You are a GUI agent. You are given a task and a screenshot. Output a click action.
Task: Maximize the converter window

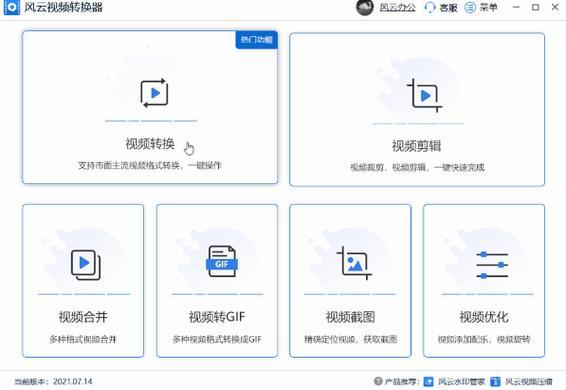536,7
